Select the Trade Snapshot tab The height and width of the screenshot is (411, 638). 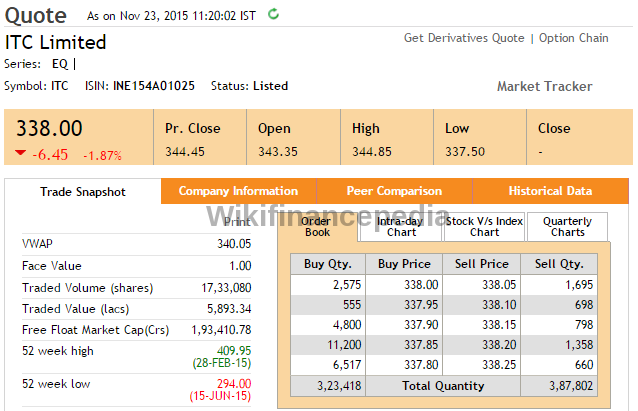(x=83, y=192)
